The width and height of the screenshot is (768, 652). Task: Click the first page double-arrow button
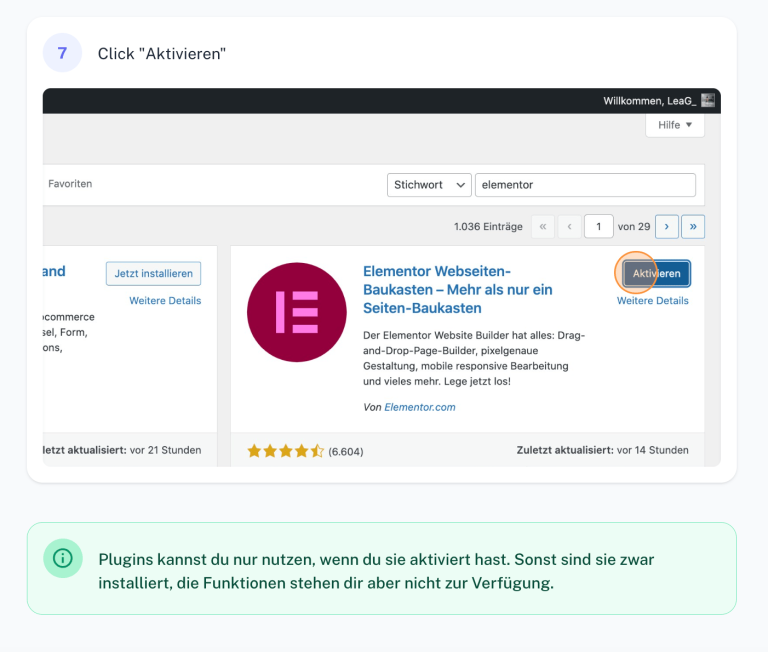click(543, 227)
